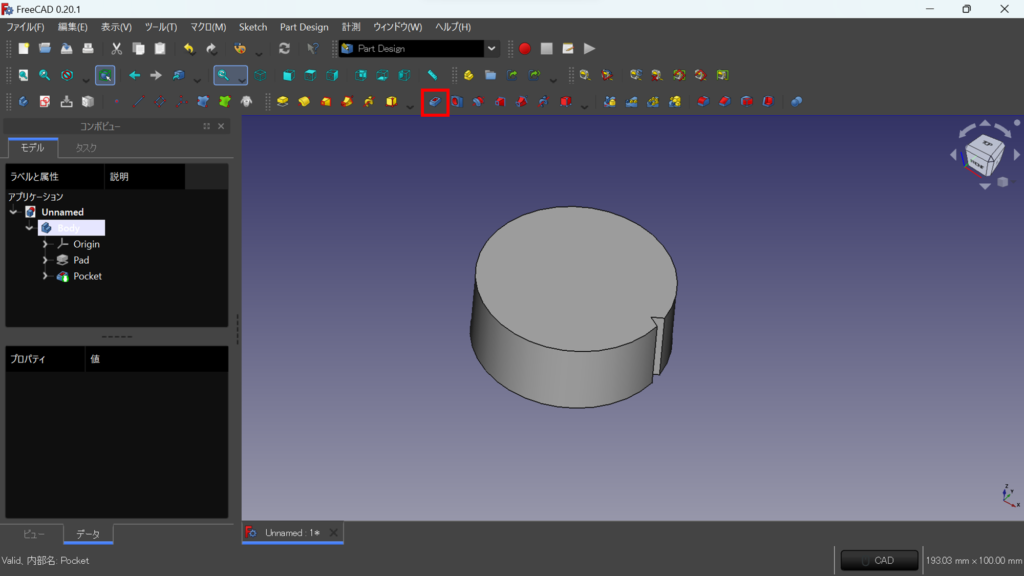The image size is (1024, 576).
Task: Collapse the Body tree node
Action: (29, 228)
